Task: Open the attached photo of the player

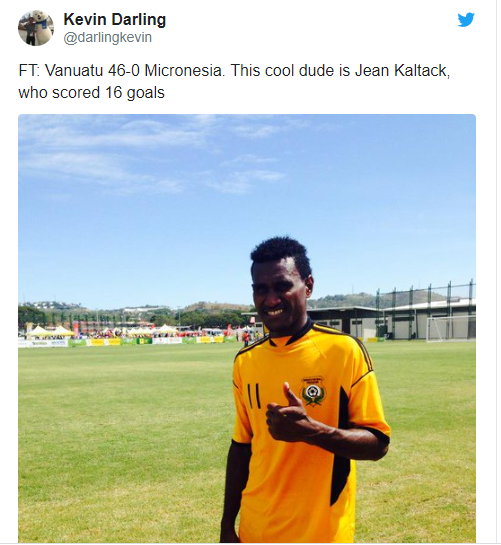Action: coord(247,328)
